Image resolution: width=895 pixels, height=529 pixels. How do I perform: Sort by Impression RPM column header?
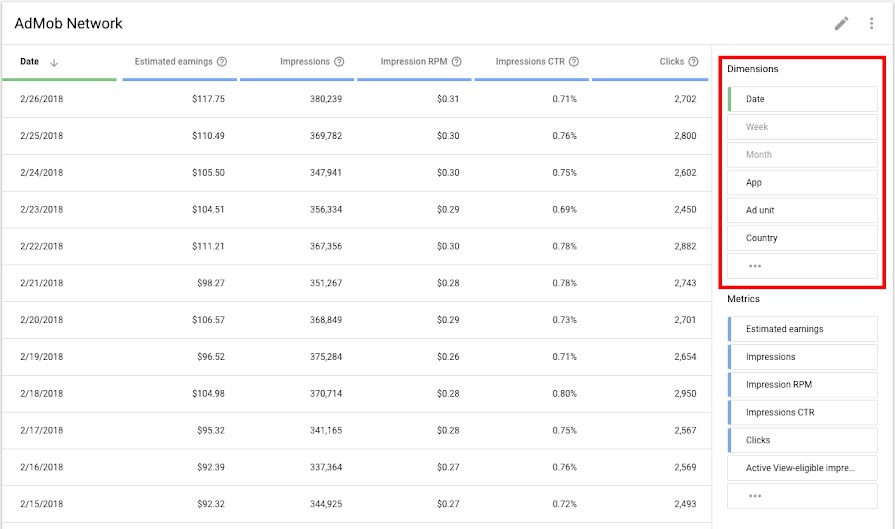(x=414, y=62)
